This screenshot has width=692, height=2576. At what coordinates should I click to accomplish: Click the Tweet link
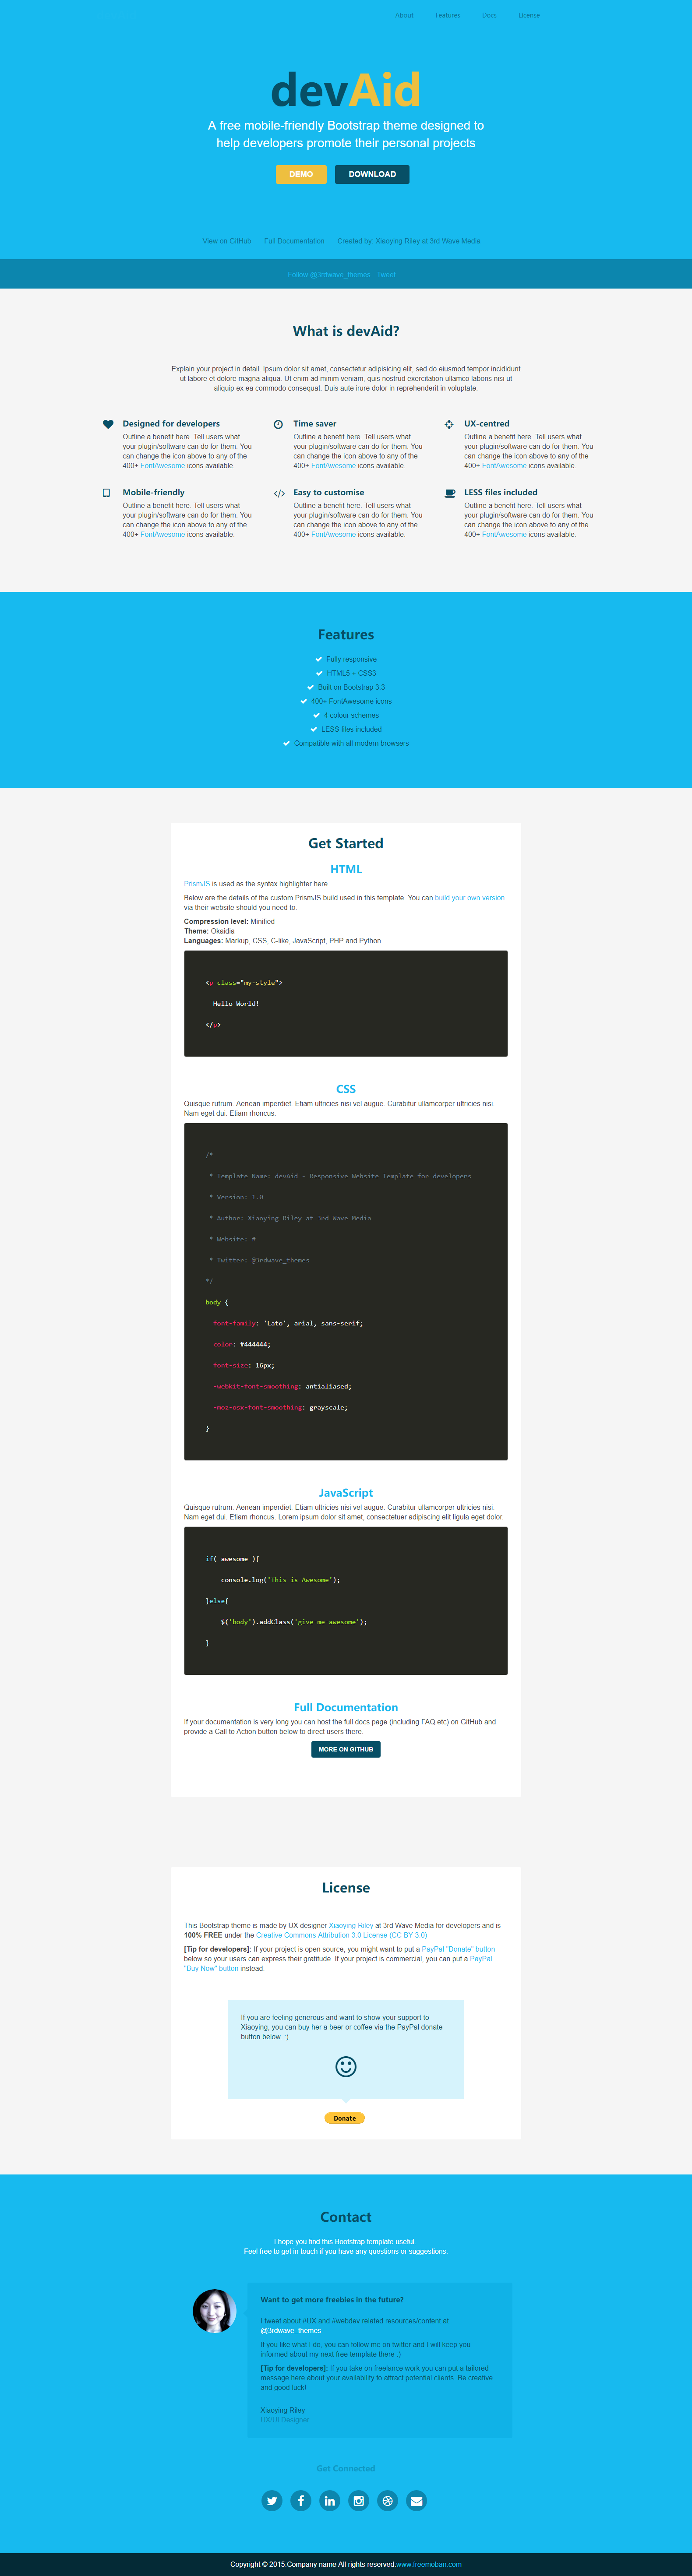[x=386, y=275]
